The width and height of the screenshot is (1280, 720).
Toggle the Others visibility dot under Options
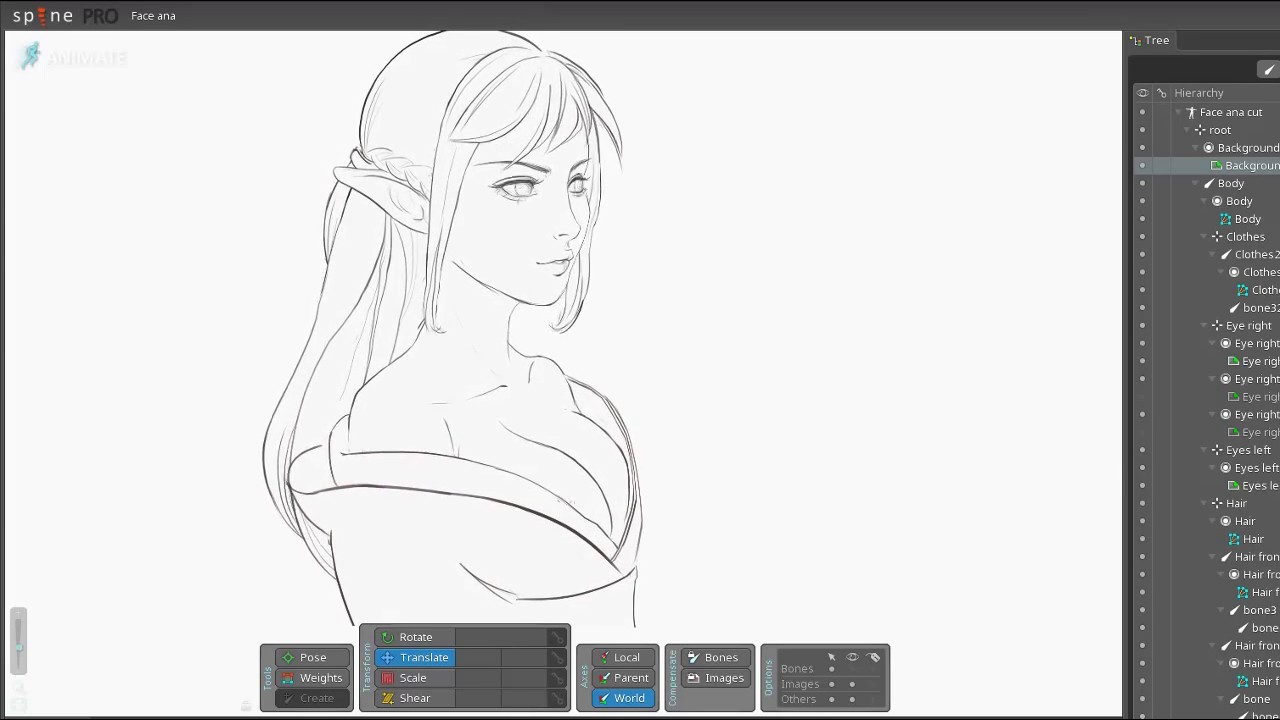point(852,700)
